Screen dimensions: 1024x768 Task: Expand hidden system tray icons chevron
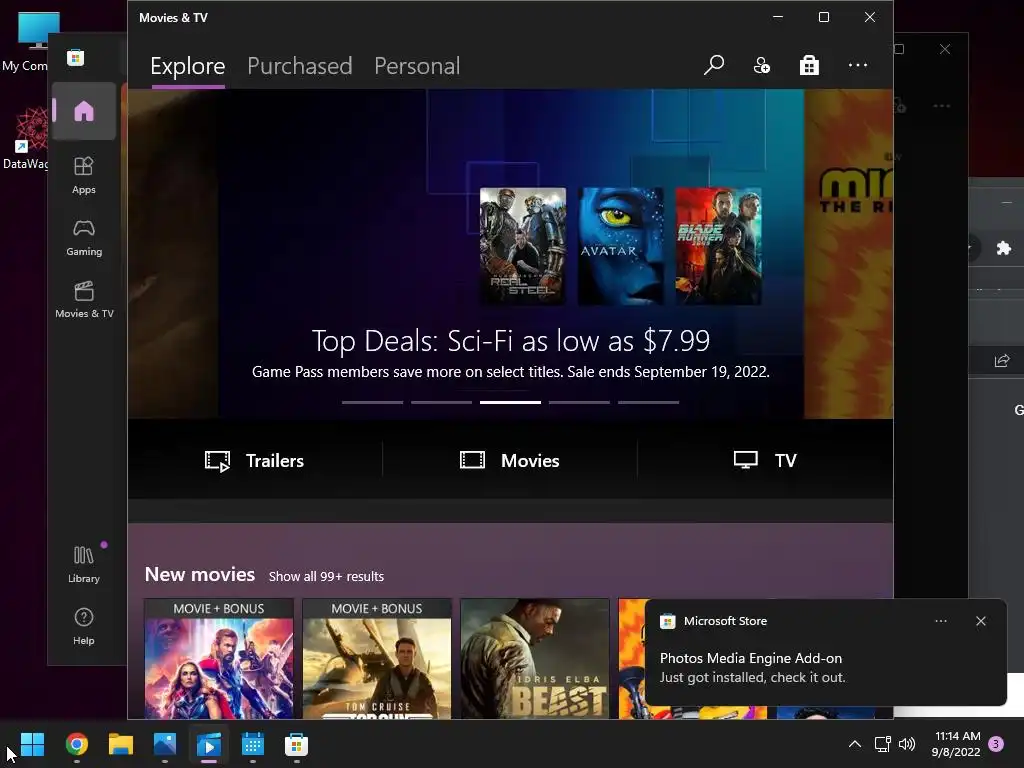click(854, 744)
